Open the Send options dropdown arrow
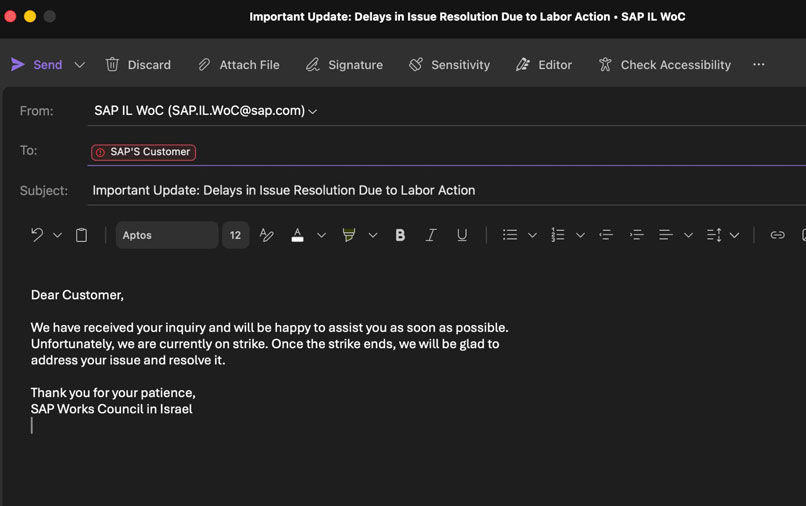 [x=80, y=65]
